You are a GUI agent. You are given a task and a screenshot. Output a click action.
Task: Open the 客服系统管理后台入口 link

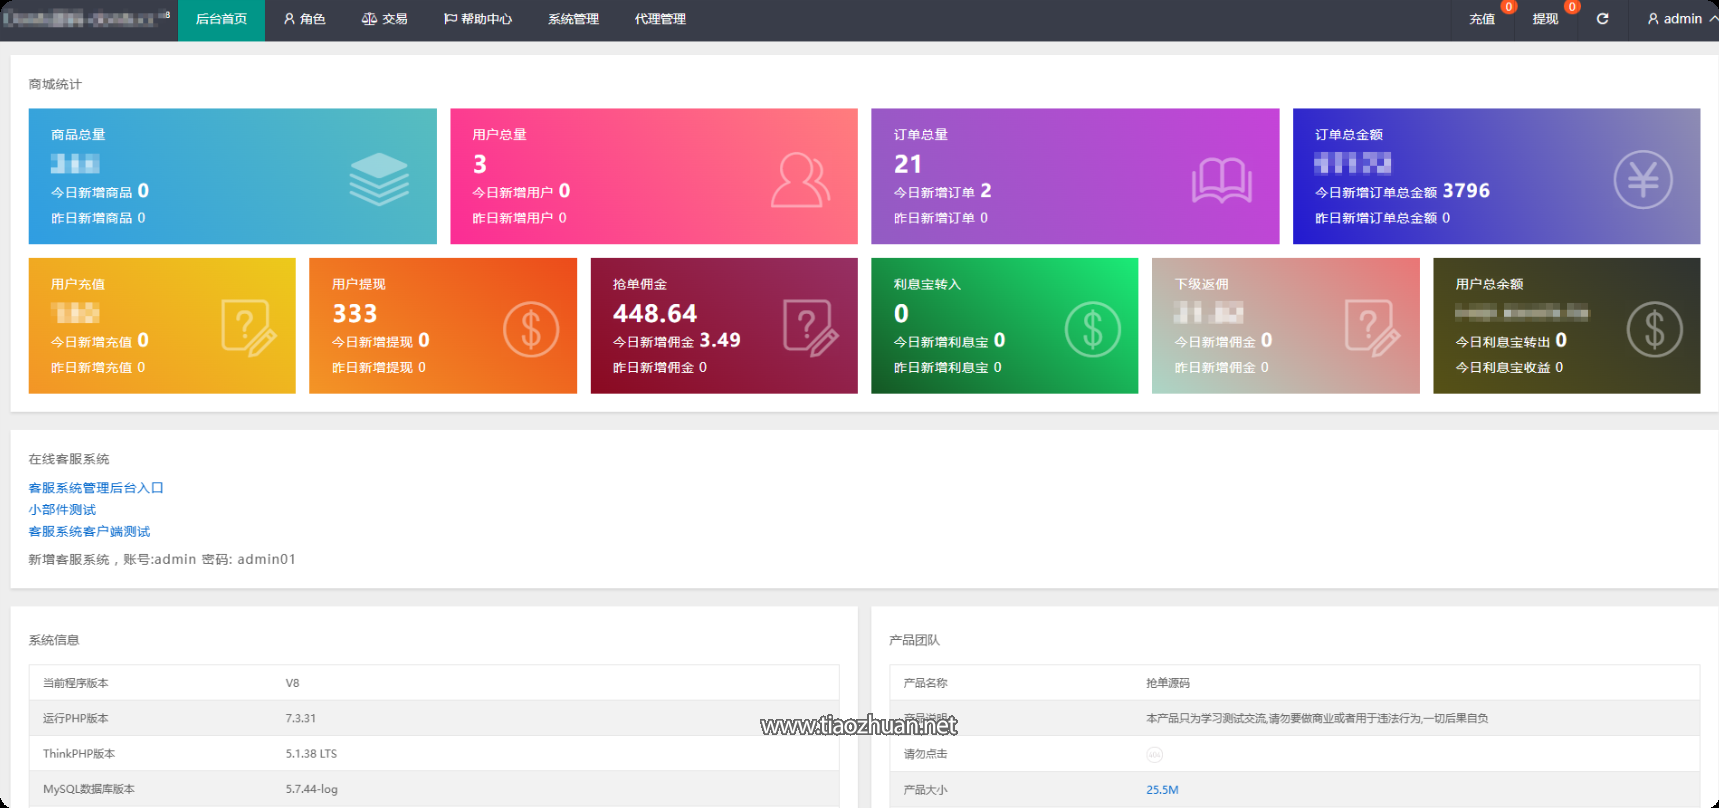[x=96, y=488]
